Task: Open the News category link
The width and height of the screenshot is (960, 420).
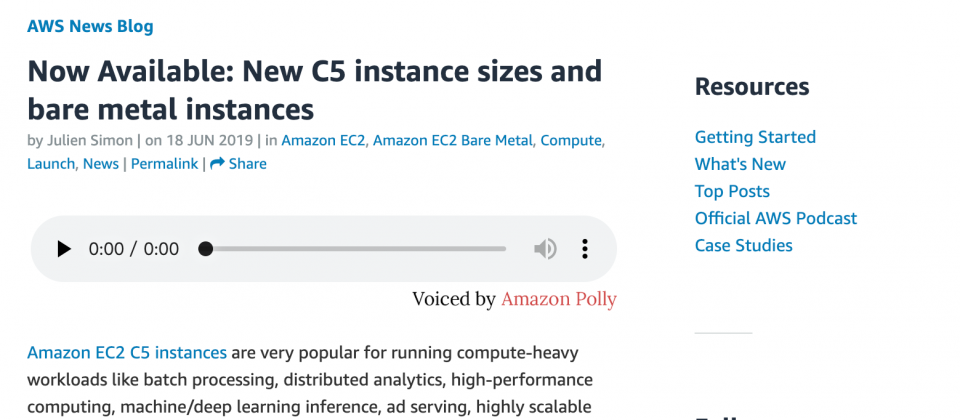Action: [100, 163]
